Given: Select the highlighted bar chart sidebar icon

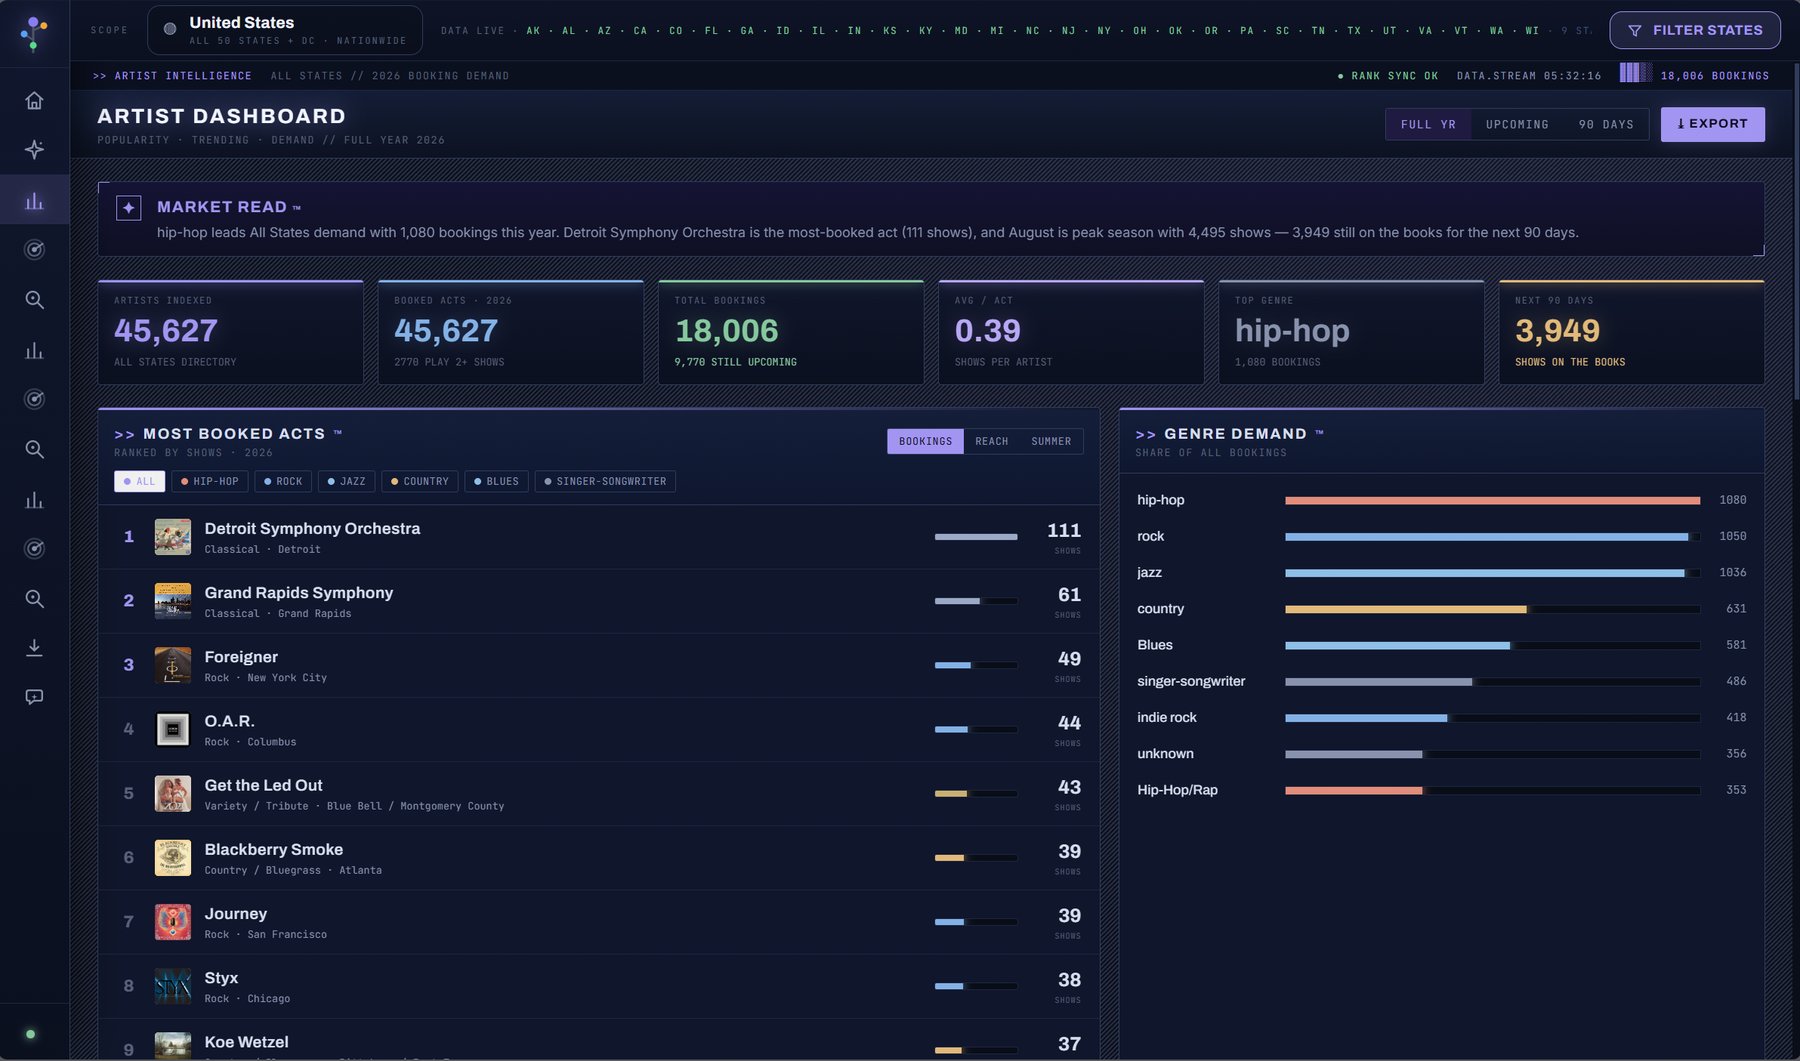Looking at the screenshot, I should tap(34, 201).
